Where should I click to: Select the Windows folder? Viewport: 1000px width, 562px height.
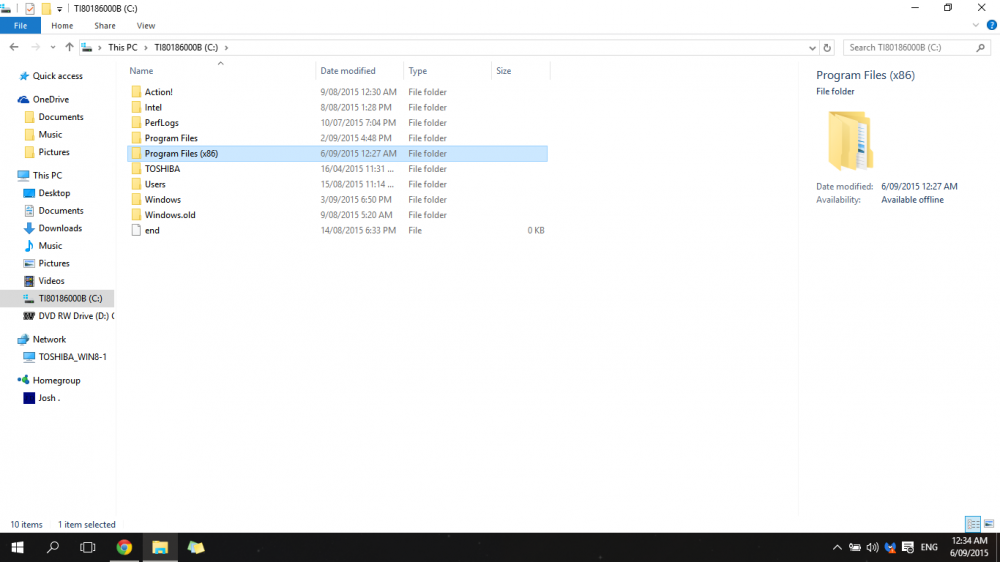pyautogui.click(x=163, y=199)
